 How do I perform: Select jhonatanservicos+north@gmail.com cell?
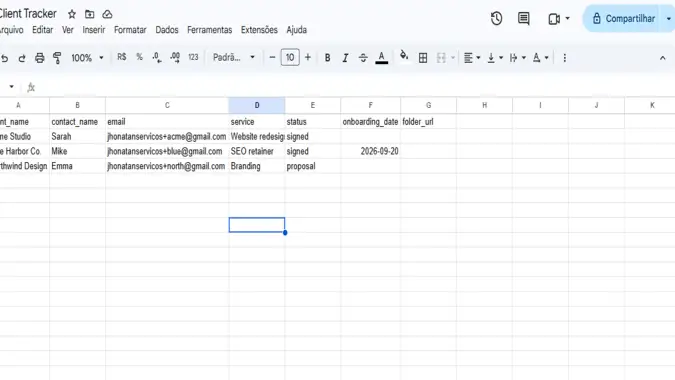coord(167,166)
